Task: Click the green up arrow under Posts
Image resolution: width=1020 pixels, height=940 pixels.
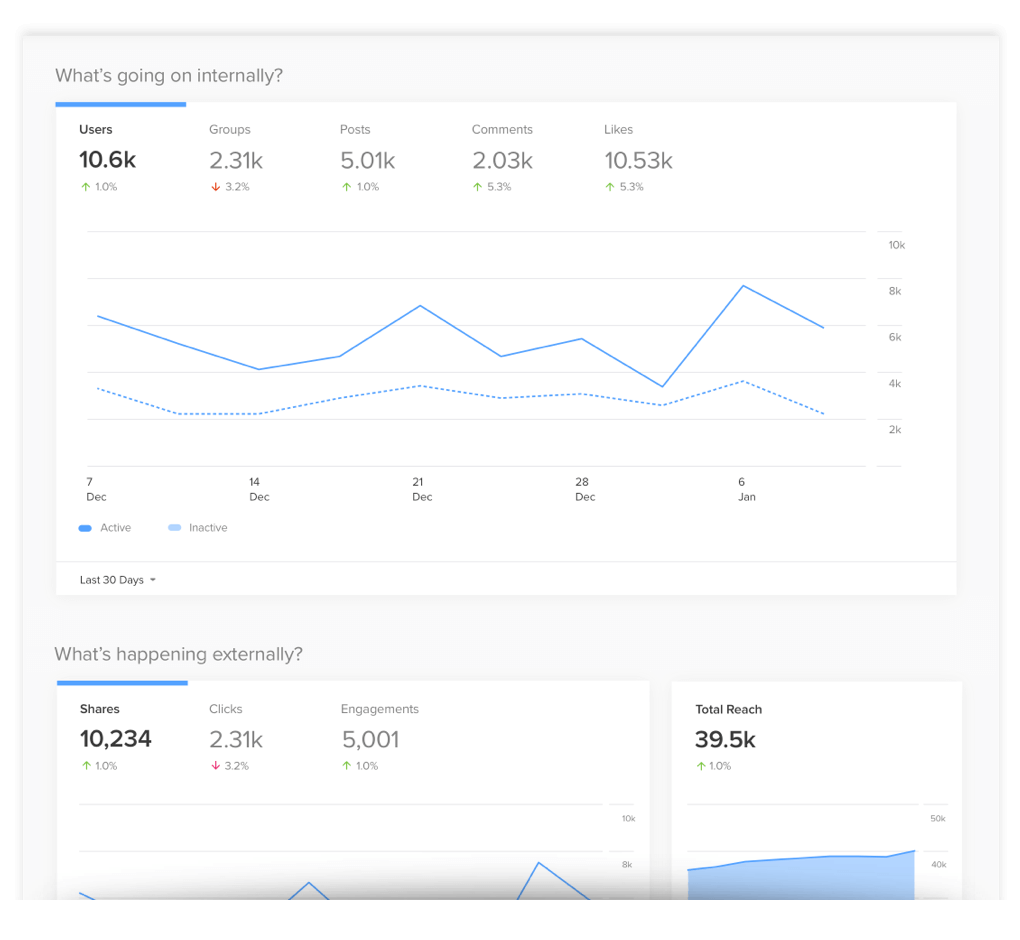Action: pyautogui.click(x=347, y=187)
